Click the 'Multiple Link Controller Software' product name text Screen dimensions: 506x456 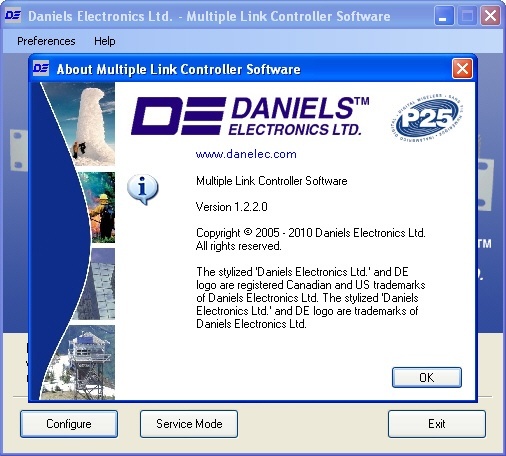pyautogui.click(x=272, y=181)
